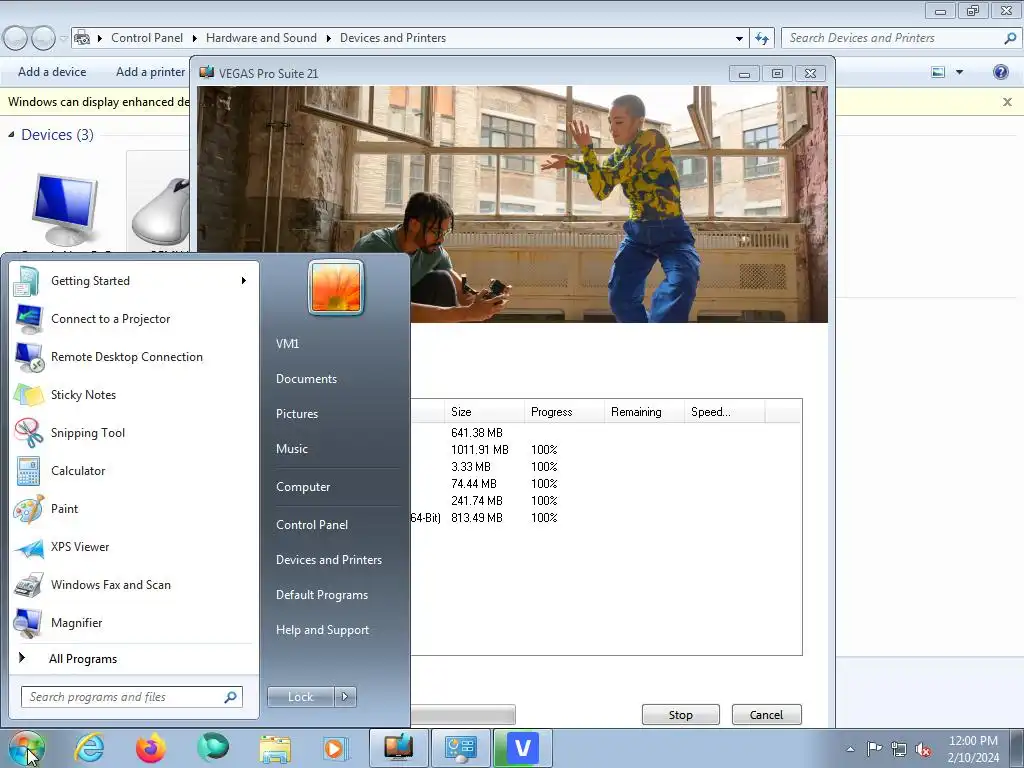Viewport: 1024px width, 768px height.
Task: Open network tray icon
Action: [x=899, y=749]
